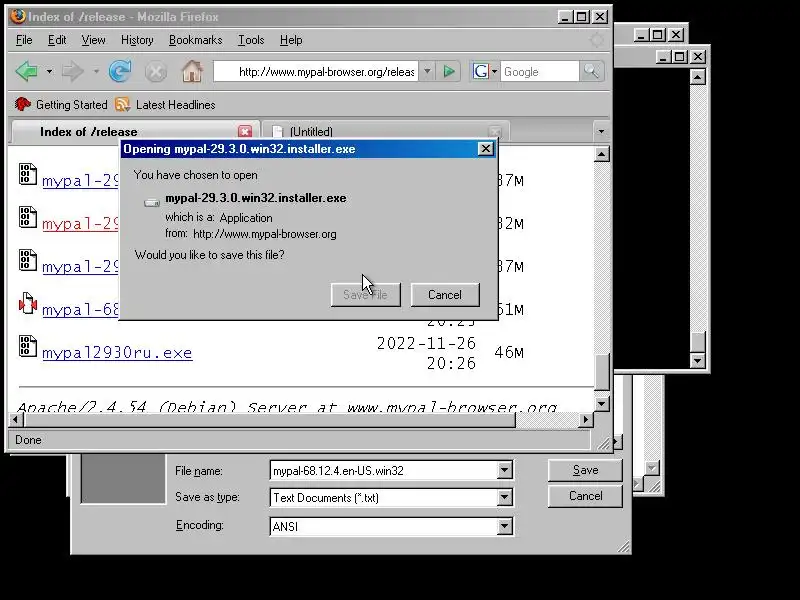Close the Opening mypal-29.3.0 dialog

pyautogui.click(x=485, y=149)
